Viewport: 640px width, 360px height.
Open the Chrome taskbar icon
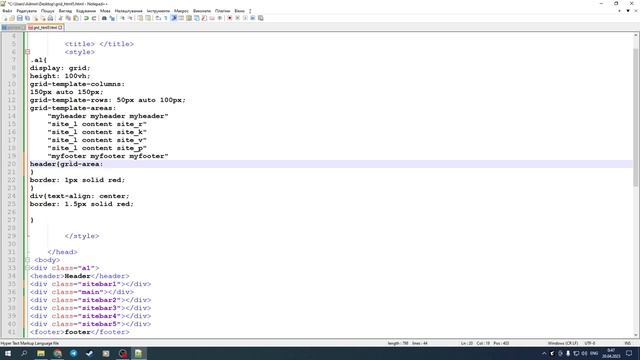(x=58, y=353)
